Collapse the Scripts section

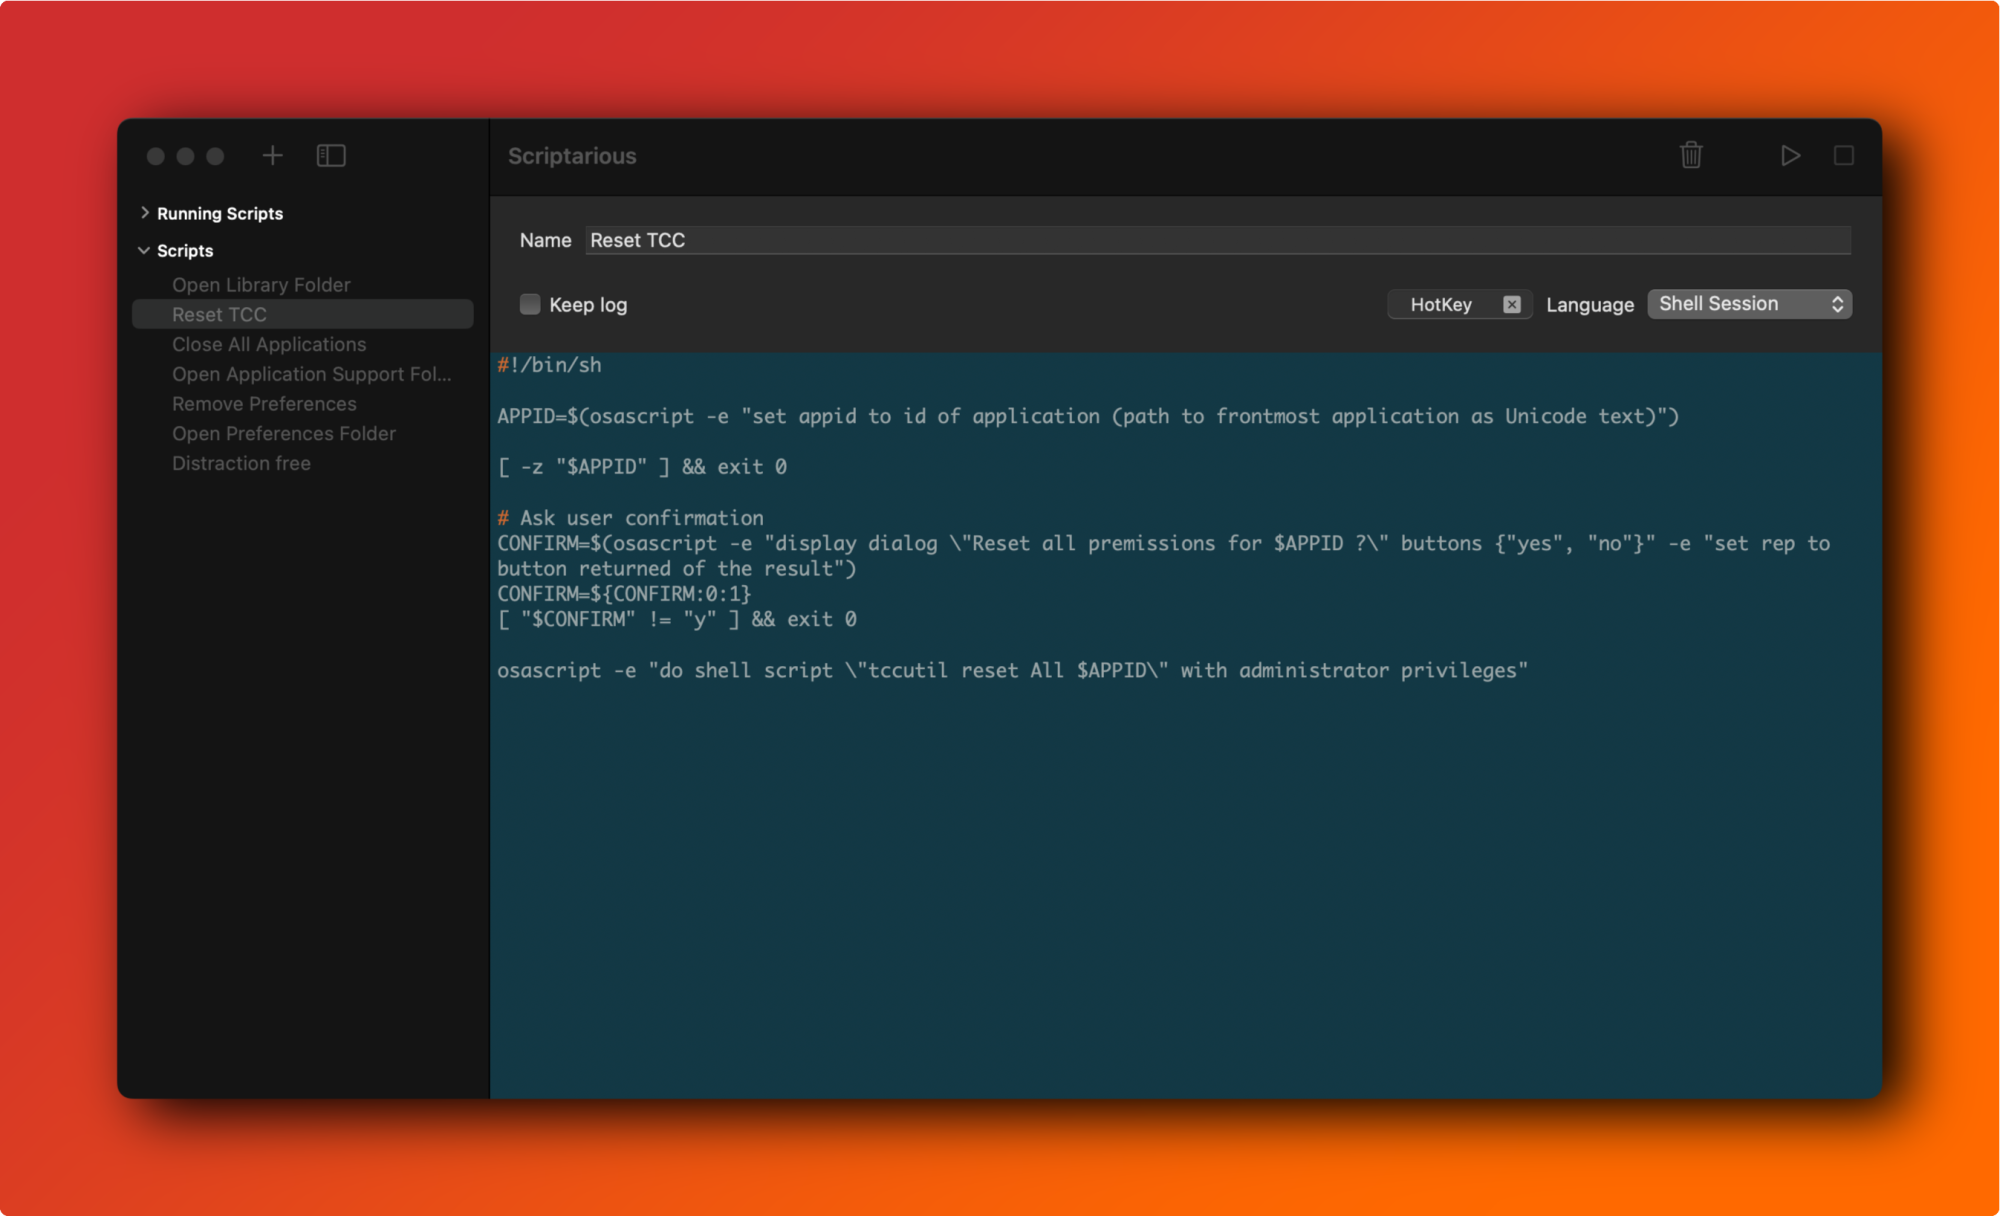[144, 250]
